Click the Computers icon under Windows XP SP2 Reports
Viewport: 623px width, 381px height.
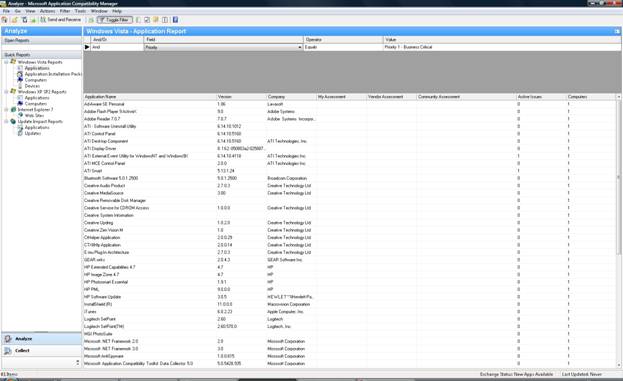pyautogui.click(x=20, y=103)
